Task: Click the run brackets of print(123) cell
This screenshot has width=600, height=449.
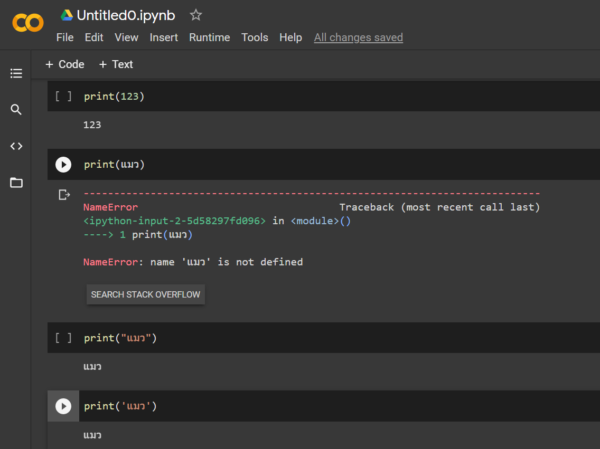Action: pos(63,96)
